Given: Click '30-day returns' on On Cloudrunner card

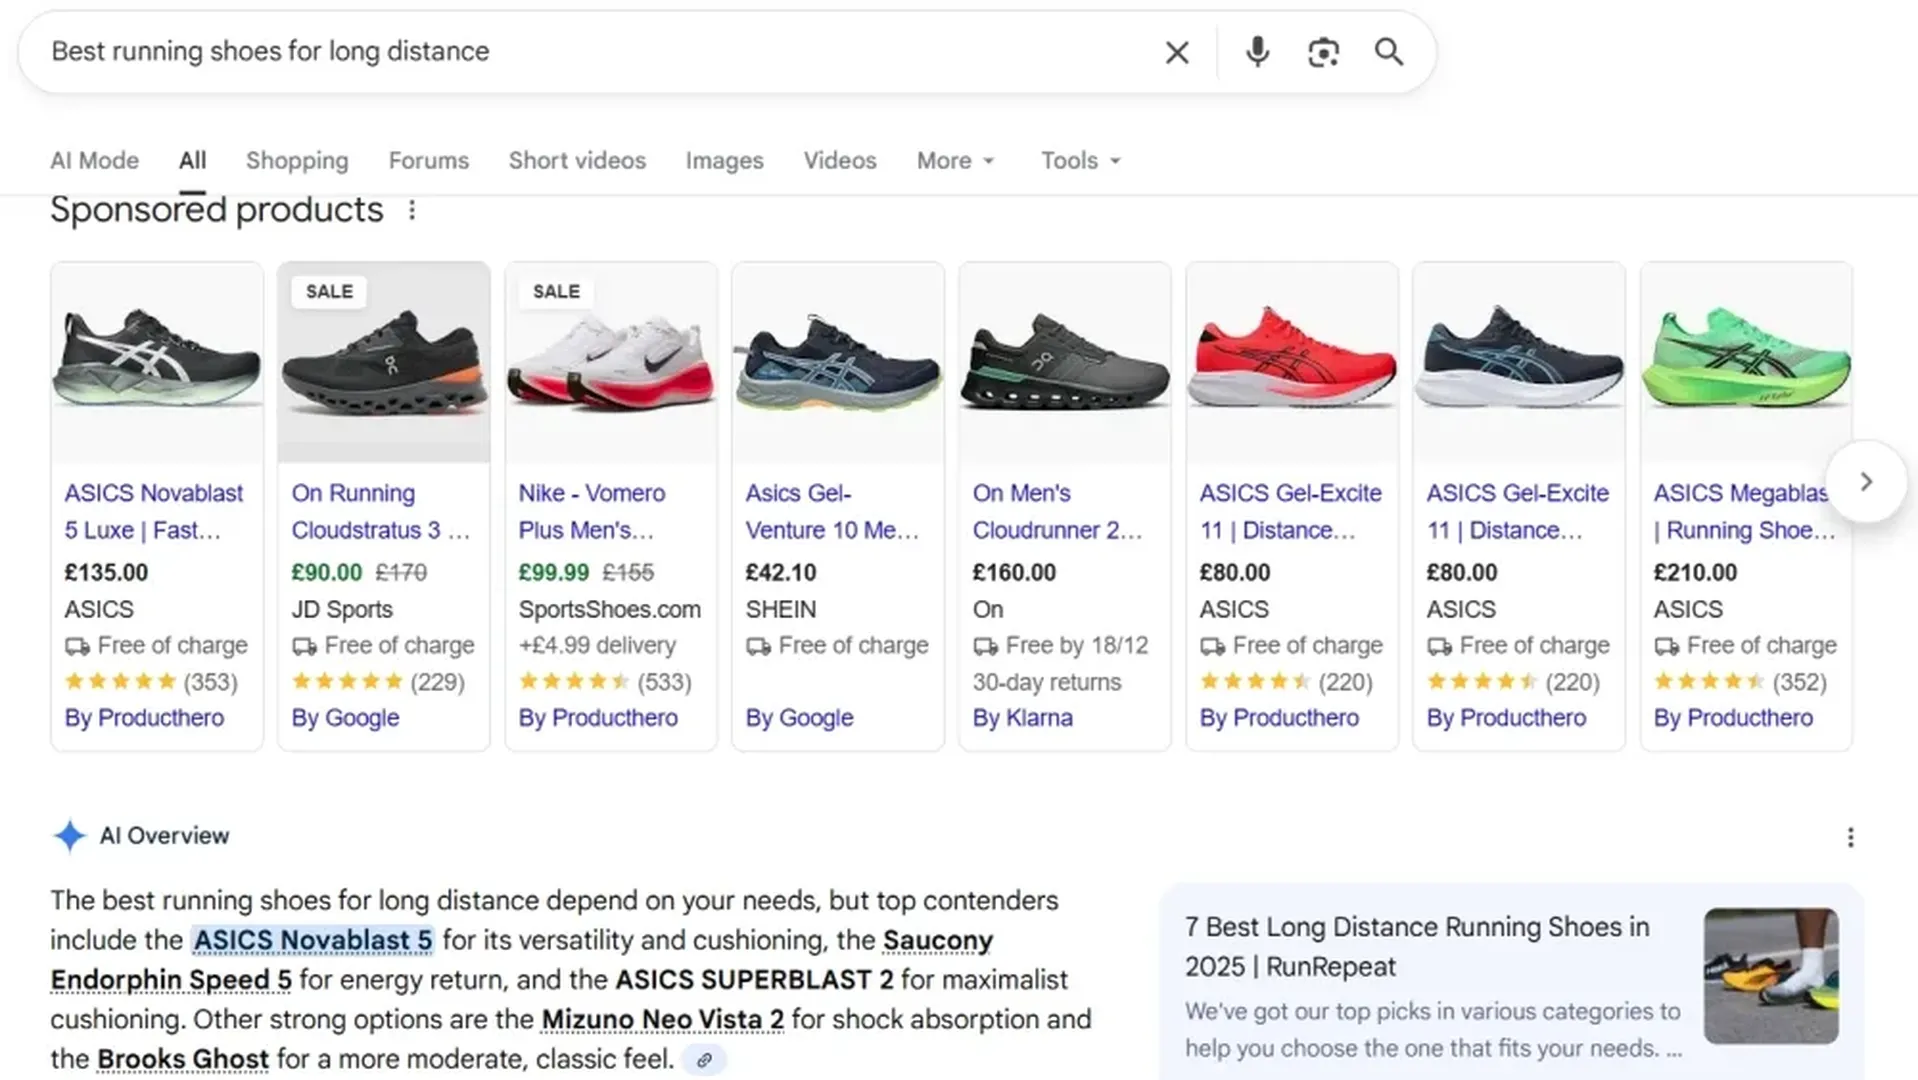Looking at the screenshot, I should [x=1047, y=682].
